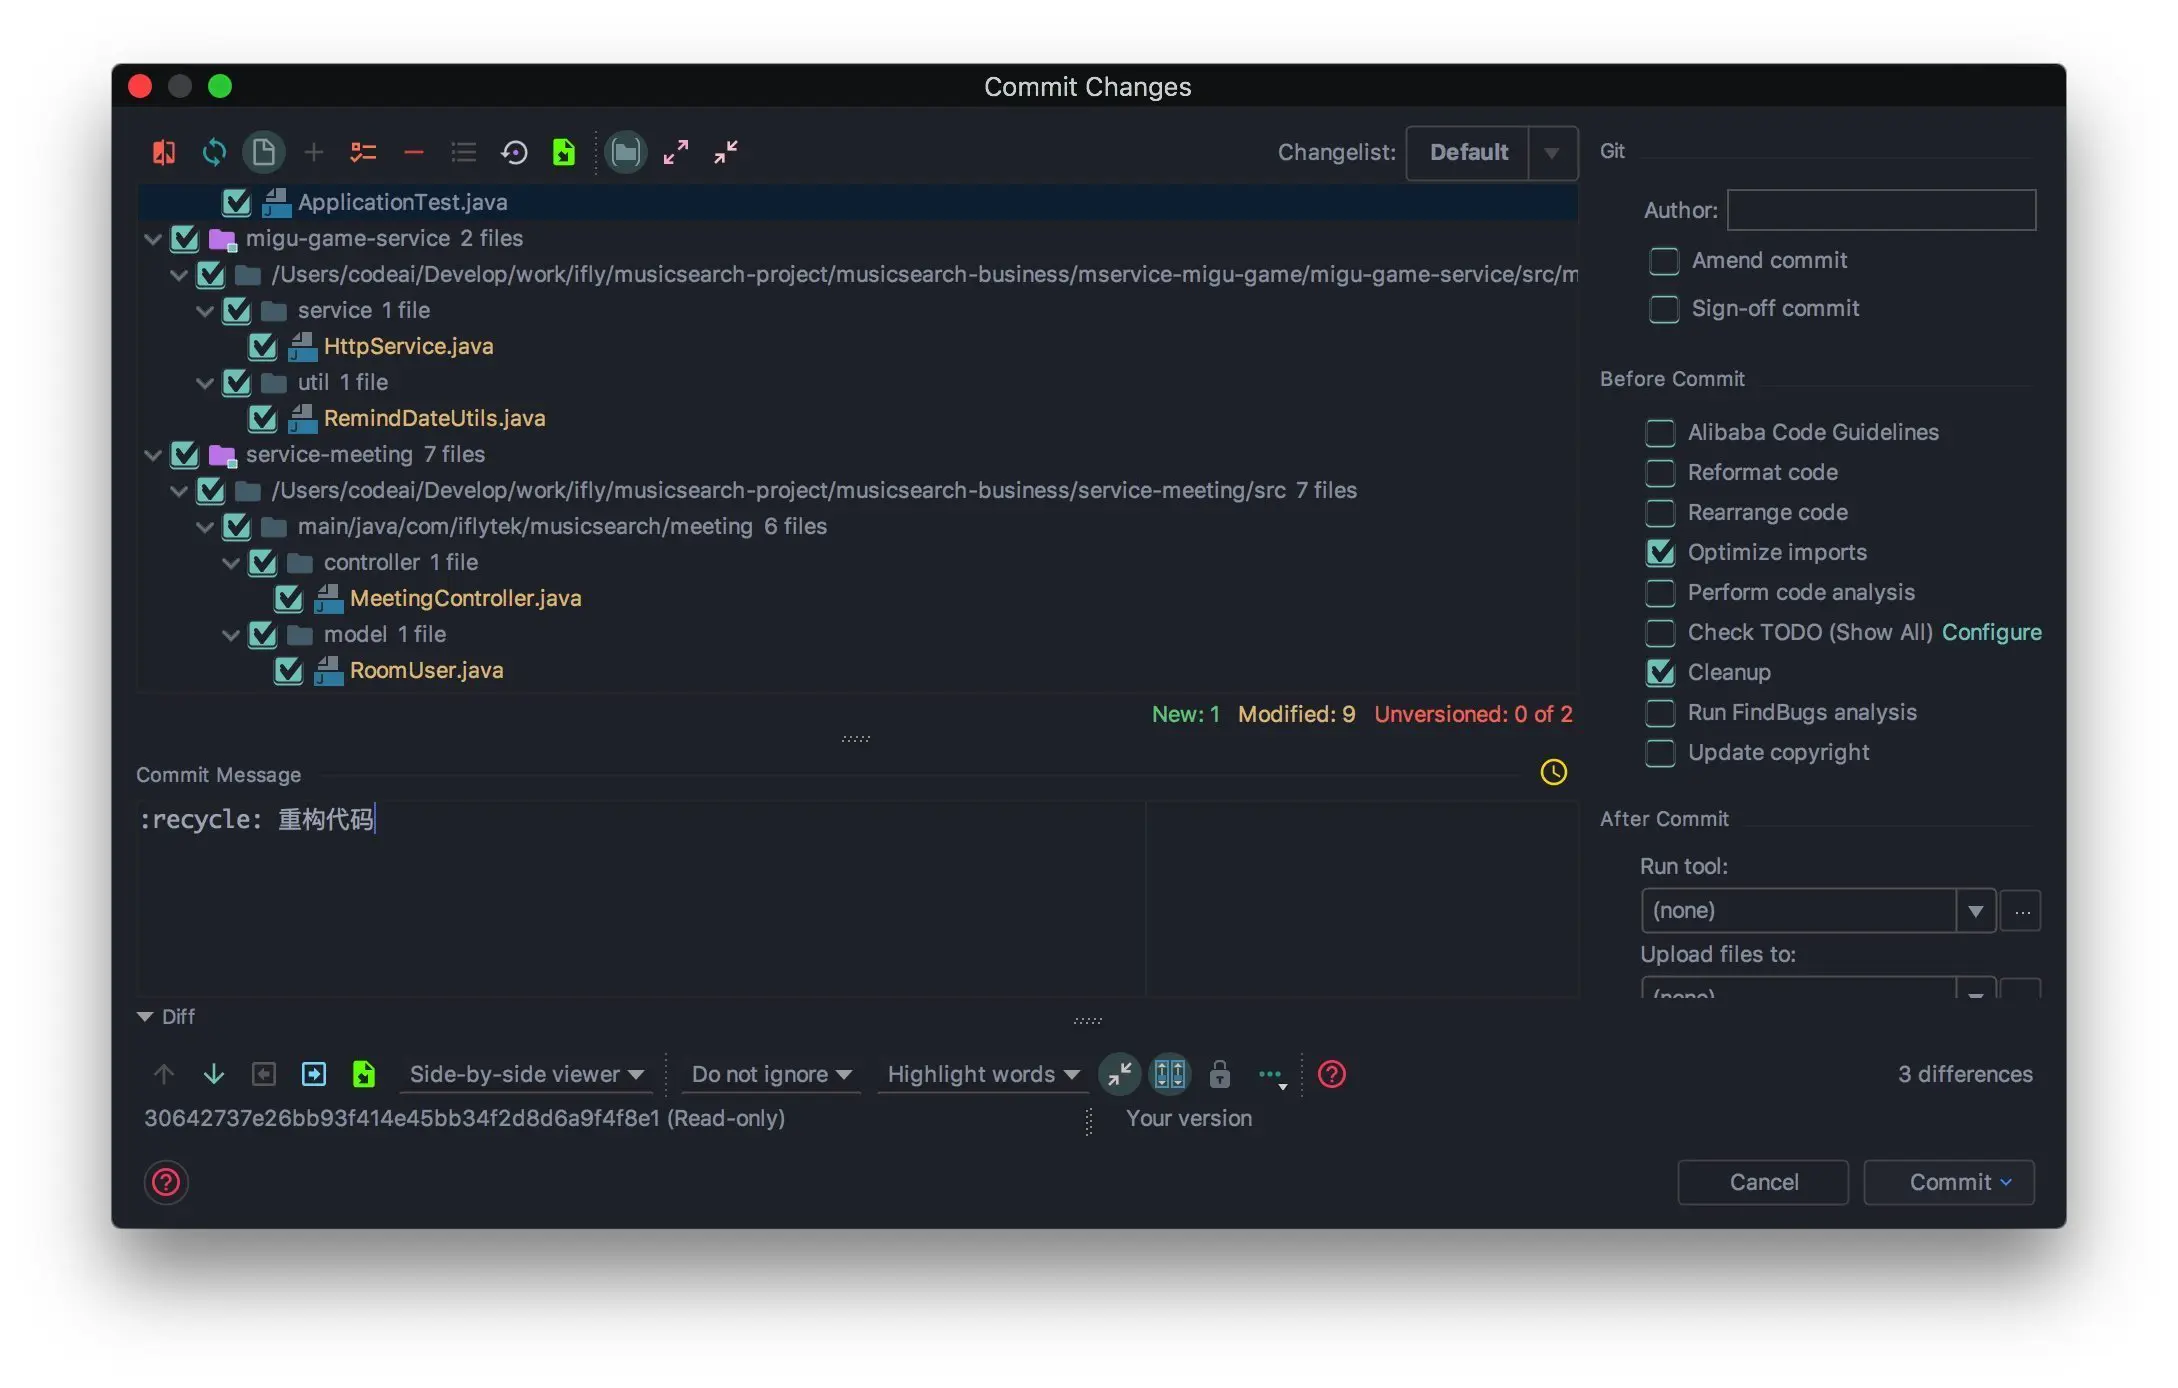The height and width of the screenshot is (1388, 2178).
Task: Open the Changelist Default dropdown
Action: (x=1552, y=153)
